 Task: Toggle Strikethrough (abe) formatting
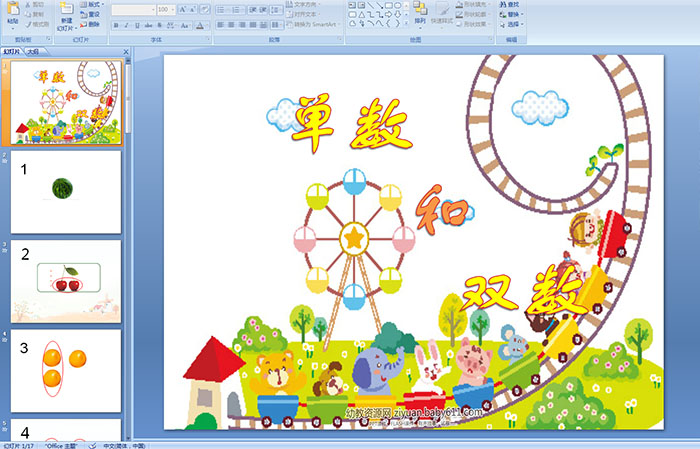(148, 25)
